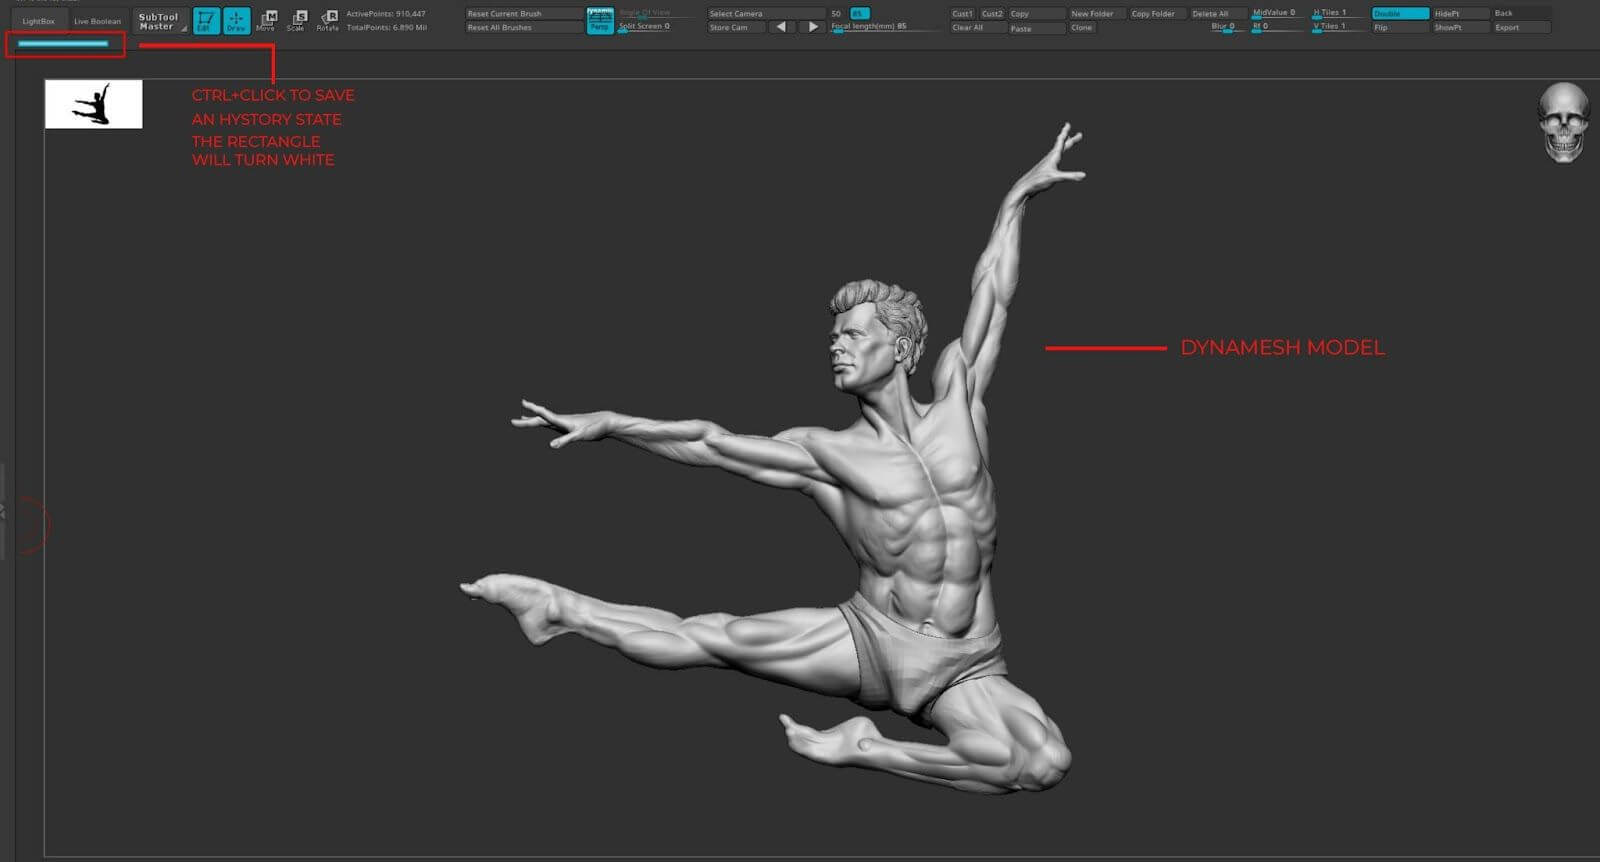This screenshot has width=1600, height=862.
Task: Choose the Cust1 palette button
Action: tap(962, 14)
